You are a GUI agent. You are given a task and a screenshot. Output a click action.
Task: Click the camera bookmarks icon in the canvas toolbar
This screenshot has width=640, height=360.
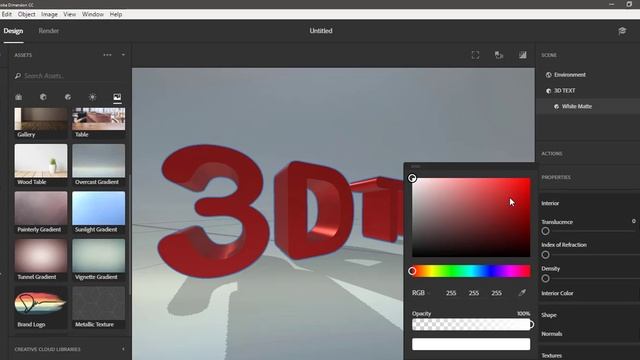coord(499,55)
